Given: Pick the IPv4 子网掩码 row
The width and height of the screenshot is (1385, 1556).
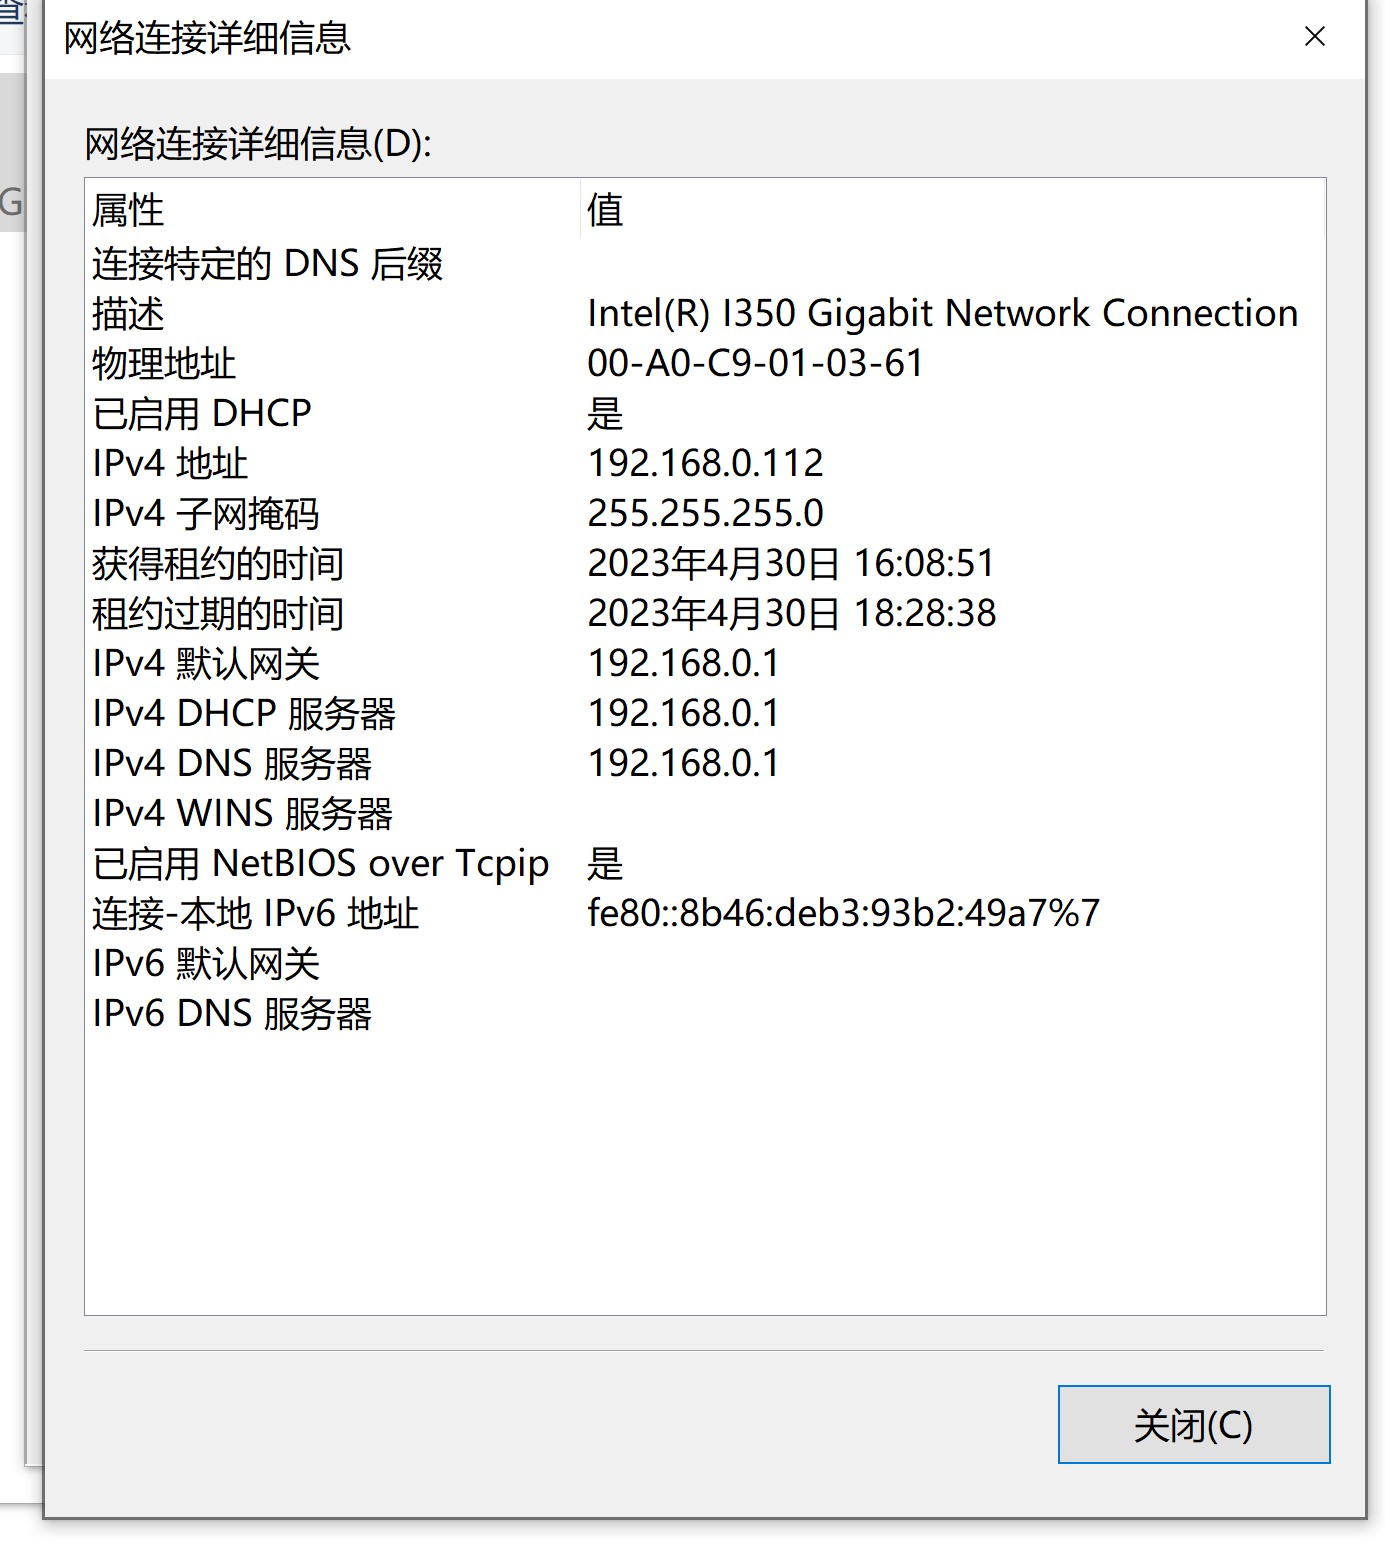Looking at the screenshot, I should [x=205, y=514].
